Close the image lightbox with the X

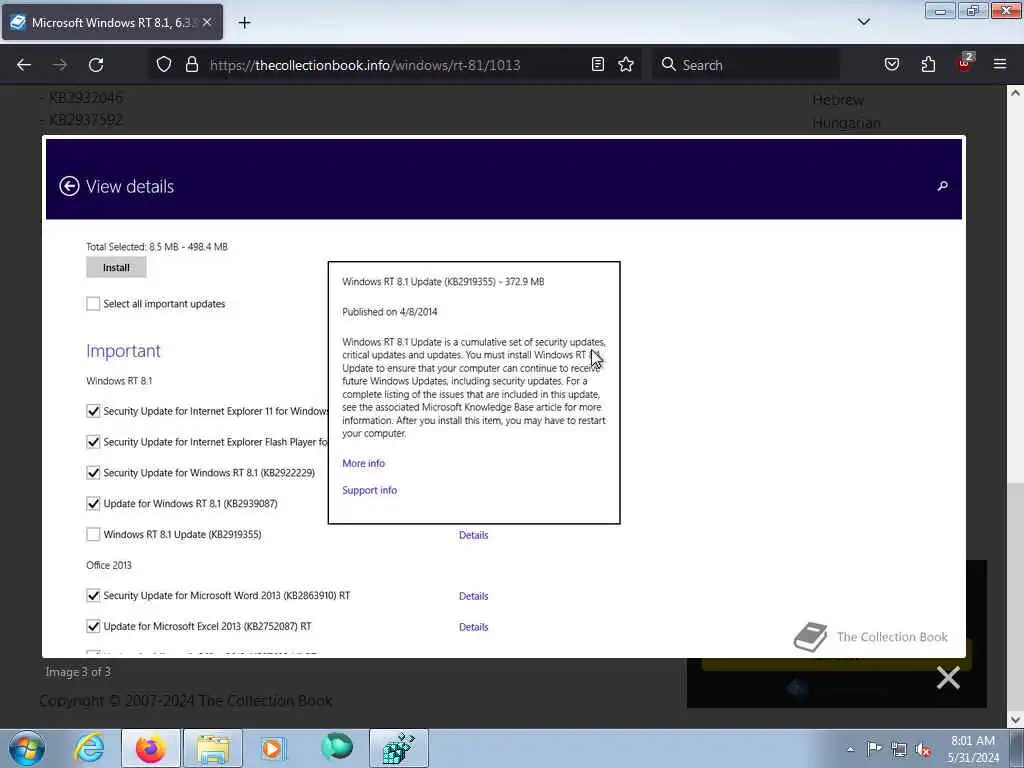(x=948, y=678)
